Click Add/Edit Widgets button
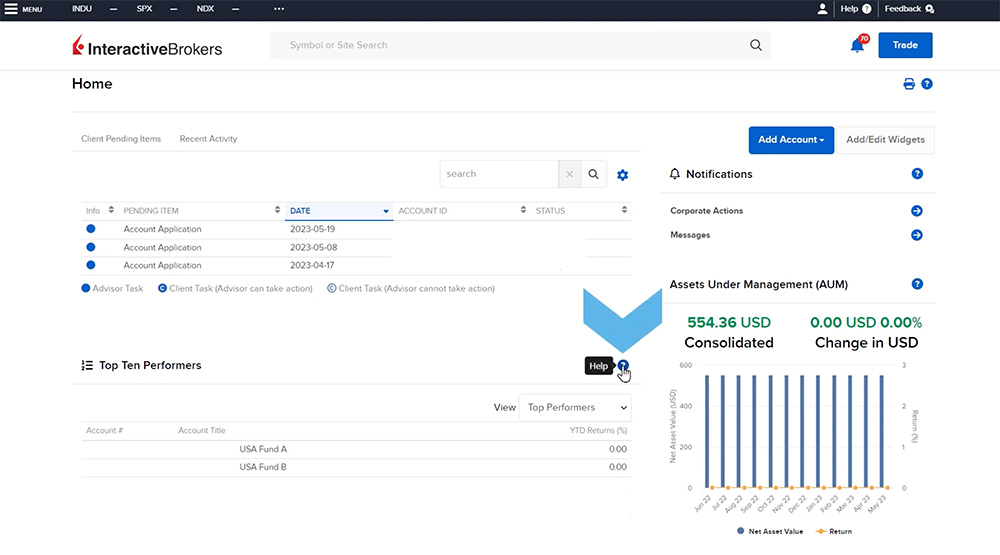The image size is (1000, 555). pyautogui.click(x=885, y=140)
